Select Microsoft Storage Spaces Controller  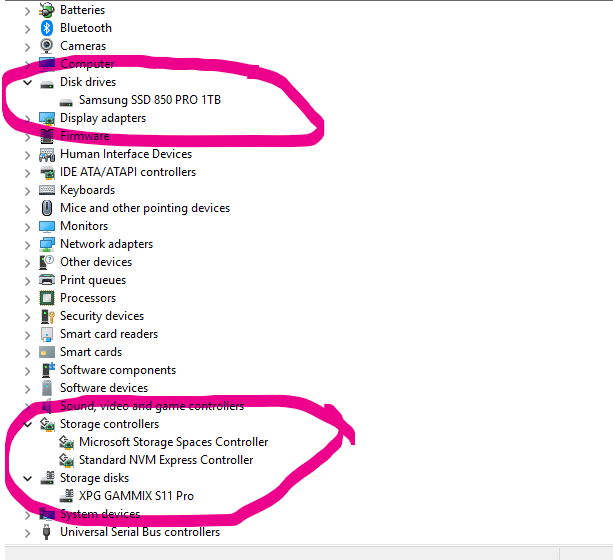point(174,442)
